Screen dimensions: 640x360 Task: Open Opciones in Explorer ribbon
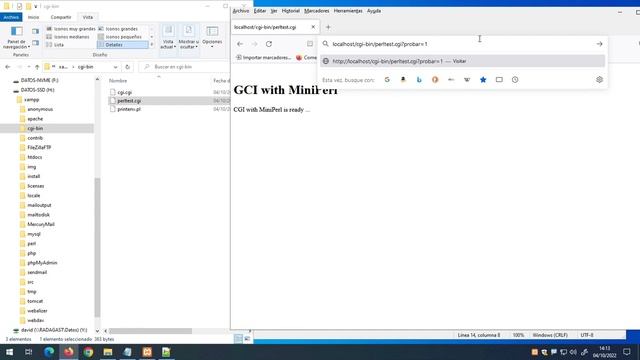212,37
